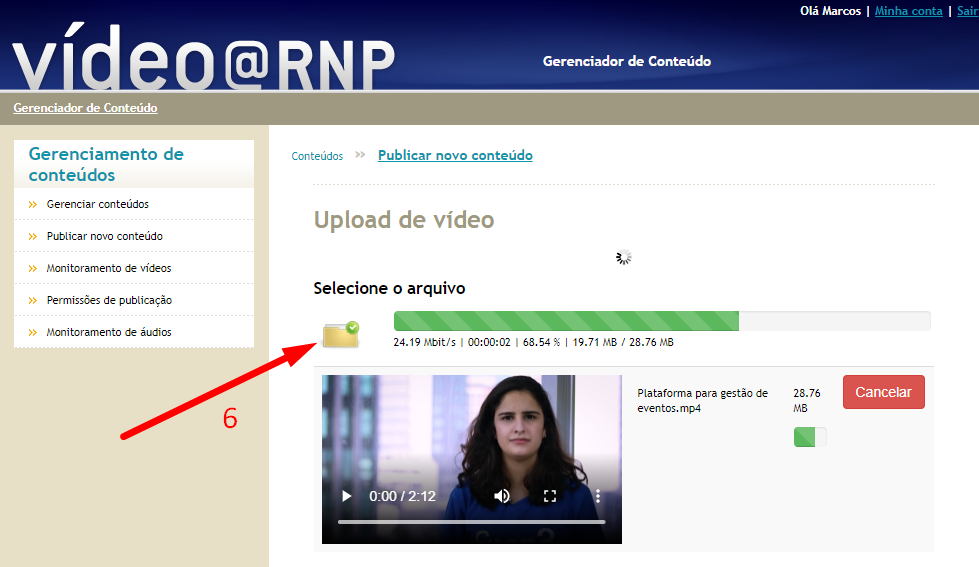Click the video time display 0:00 / 2:12
Image resolution: width=979 pixels, height=567 pixels.
coord(402,496)
